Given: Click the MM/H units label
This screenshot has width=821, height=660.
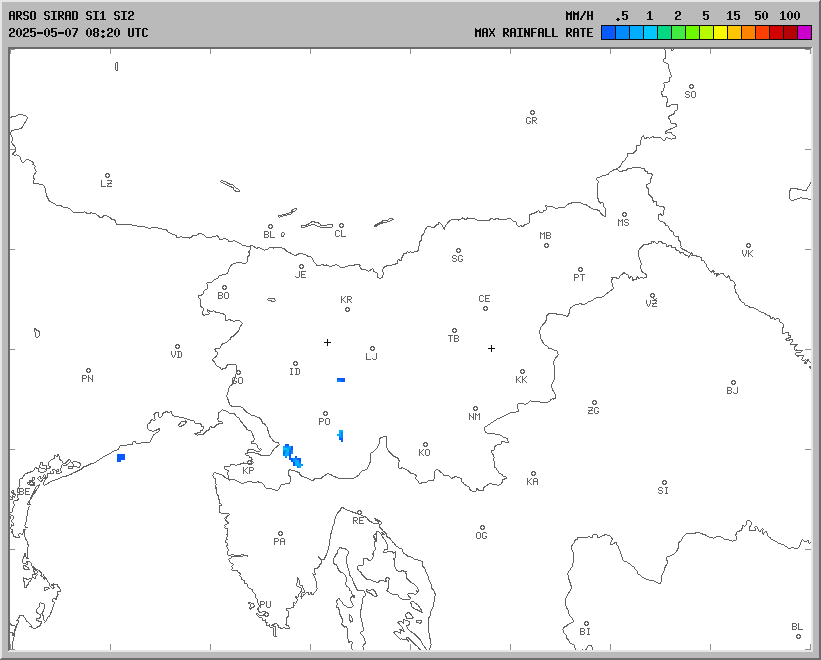Looking at the screenshot, I should tap(579, 16).
